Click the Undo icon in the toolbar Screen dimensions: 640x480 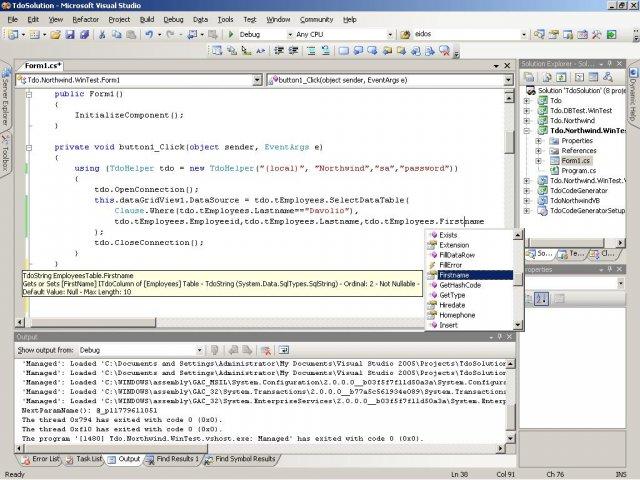148,34
